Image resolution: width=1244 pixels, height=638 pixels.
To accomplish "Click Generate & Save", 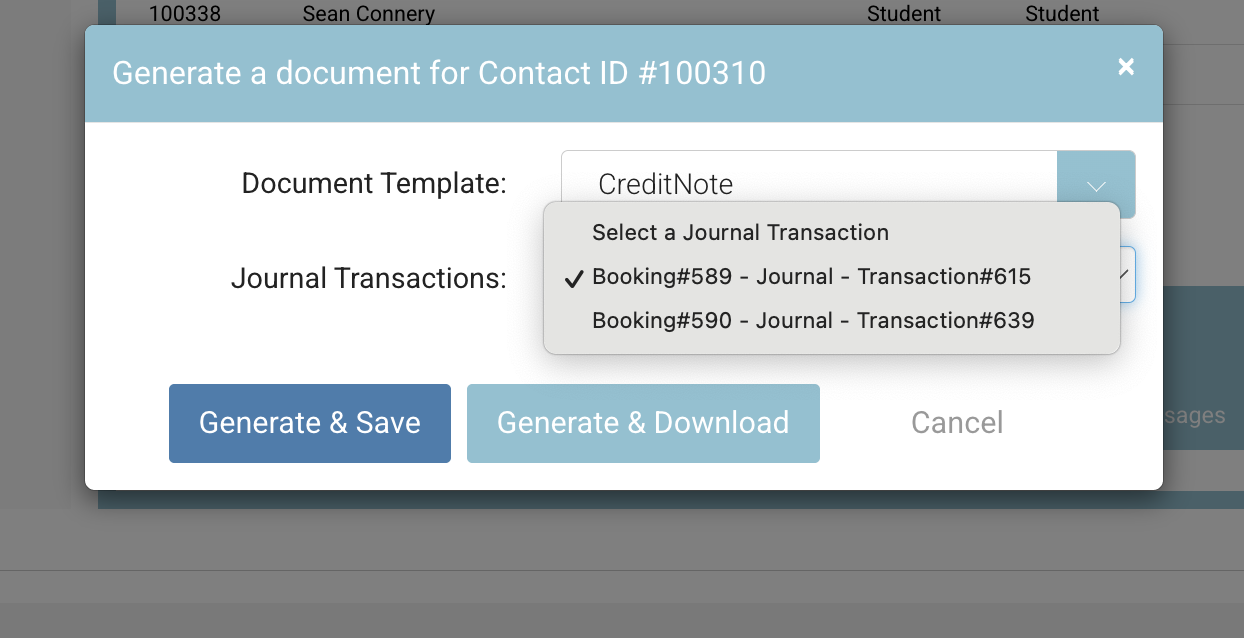I will (x=309, y=422).
